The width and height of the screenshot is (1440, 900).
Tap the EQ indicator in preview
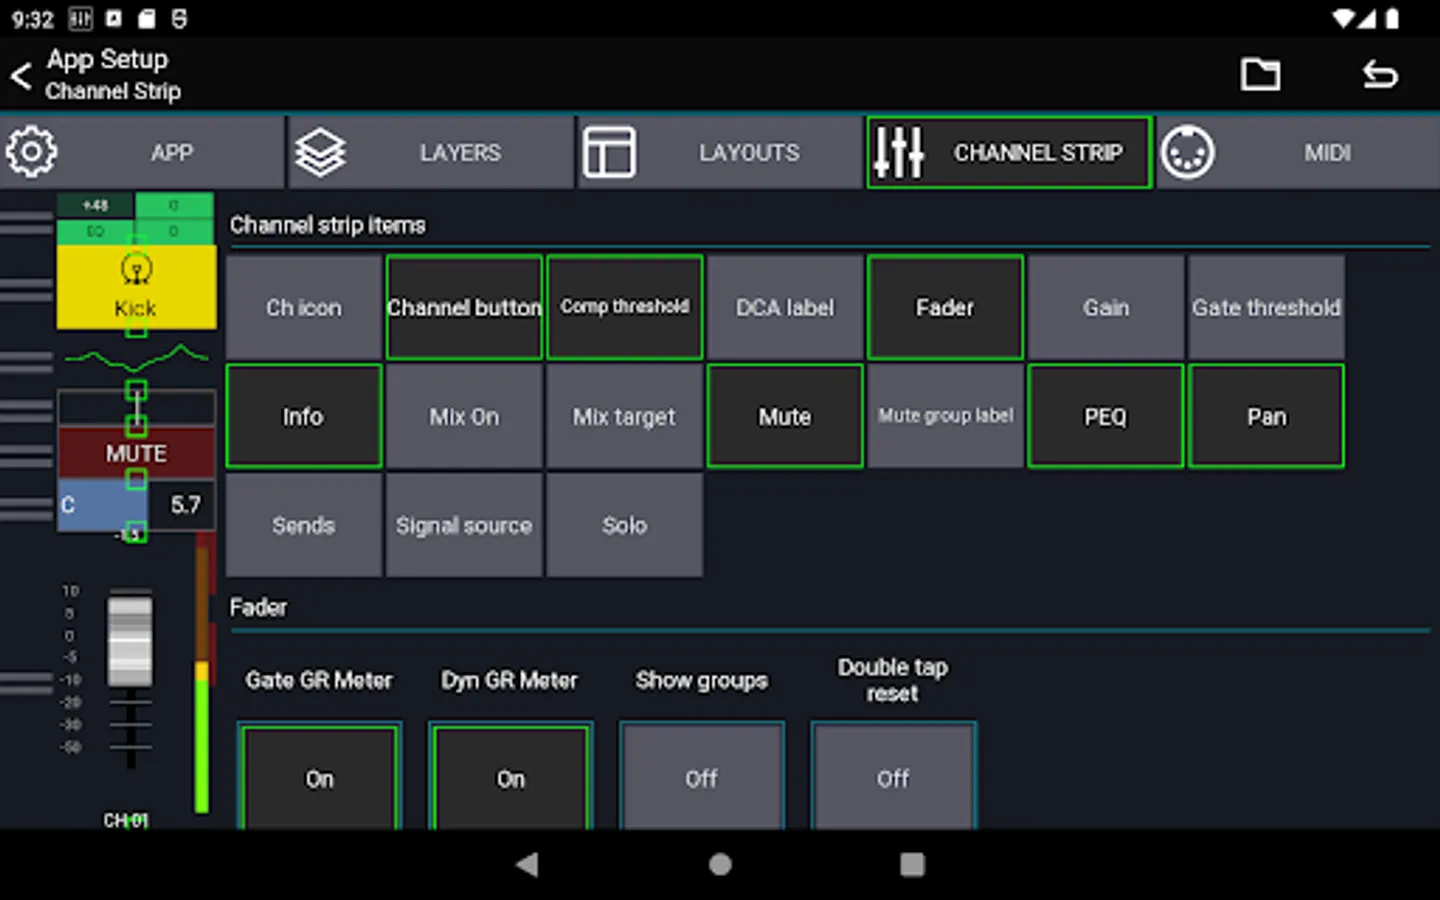96,231
